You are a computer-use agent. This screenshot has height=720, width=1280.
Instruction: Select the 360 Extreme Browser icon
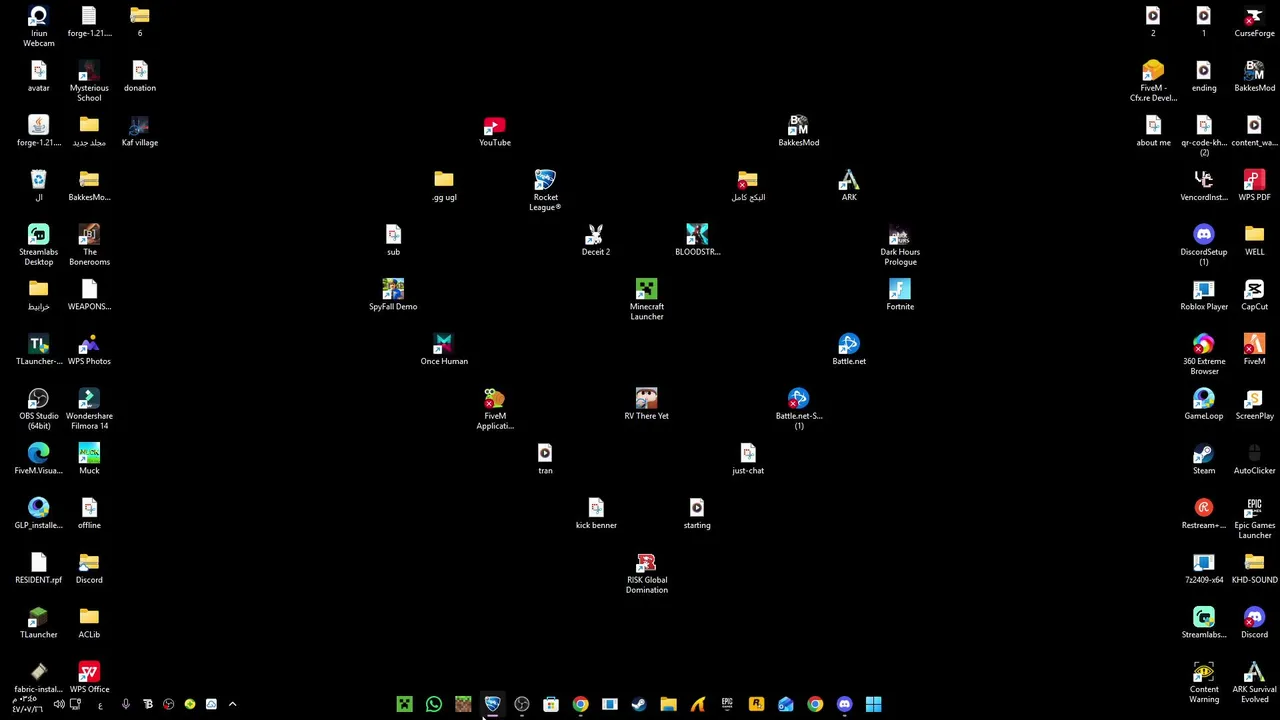pos(1203,355)
